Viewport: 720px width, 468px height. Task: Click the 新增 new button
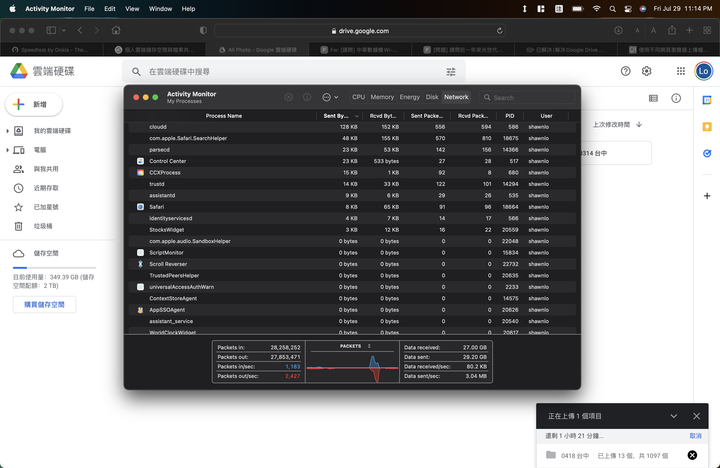coord(34,104)
